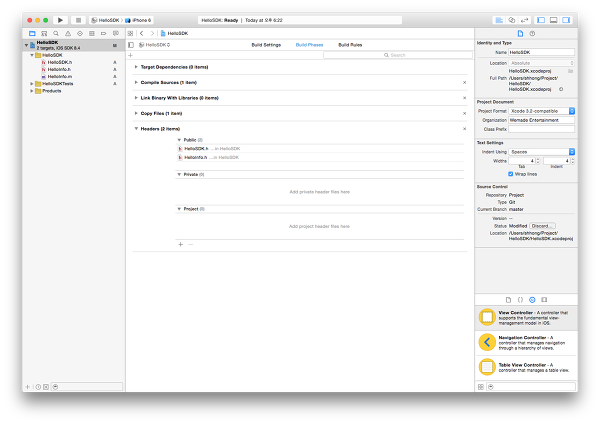Expand Link Binary With Libraries section
Image resolution: width=600 pixels, height=424 pixels.
(136, 98)
